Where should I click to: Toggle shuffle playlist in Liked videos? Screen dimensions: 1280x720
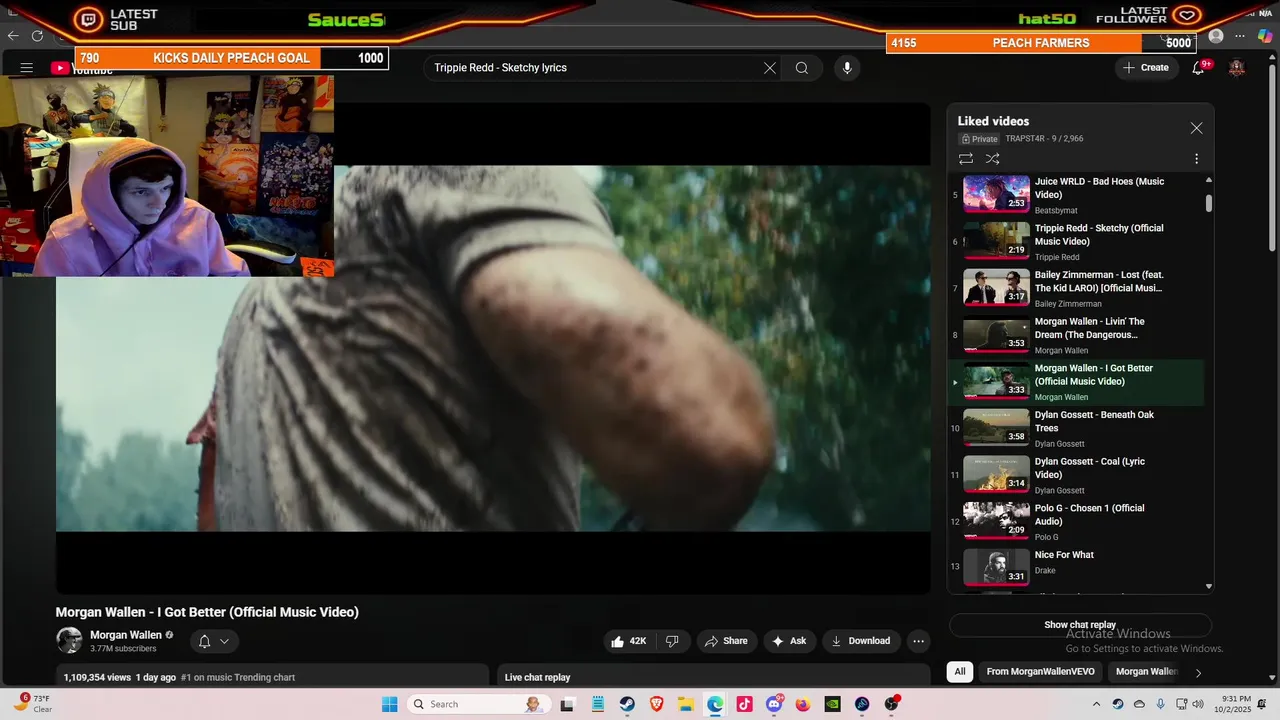992,159
